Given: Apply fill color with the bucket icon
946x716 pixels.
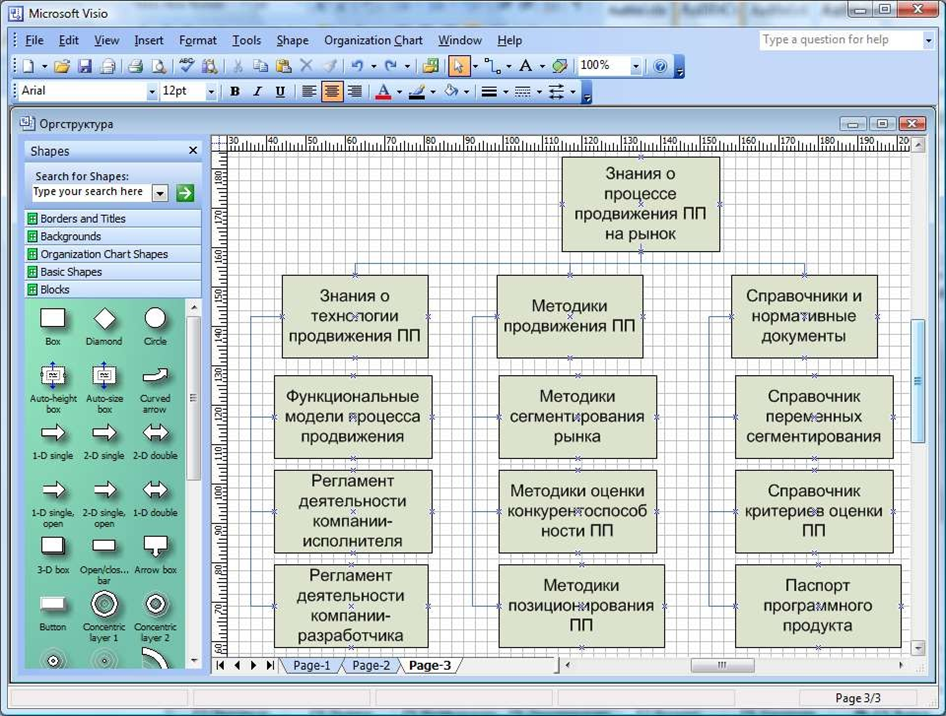Looking at the screenshot, I should pyautogui.click(x=450, y=92).
